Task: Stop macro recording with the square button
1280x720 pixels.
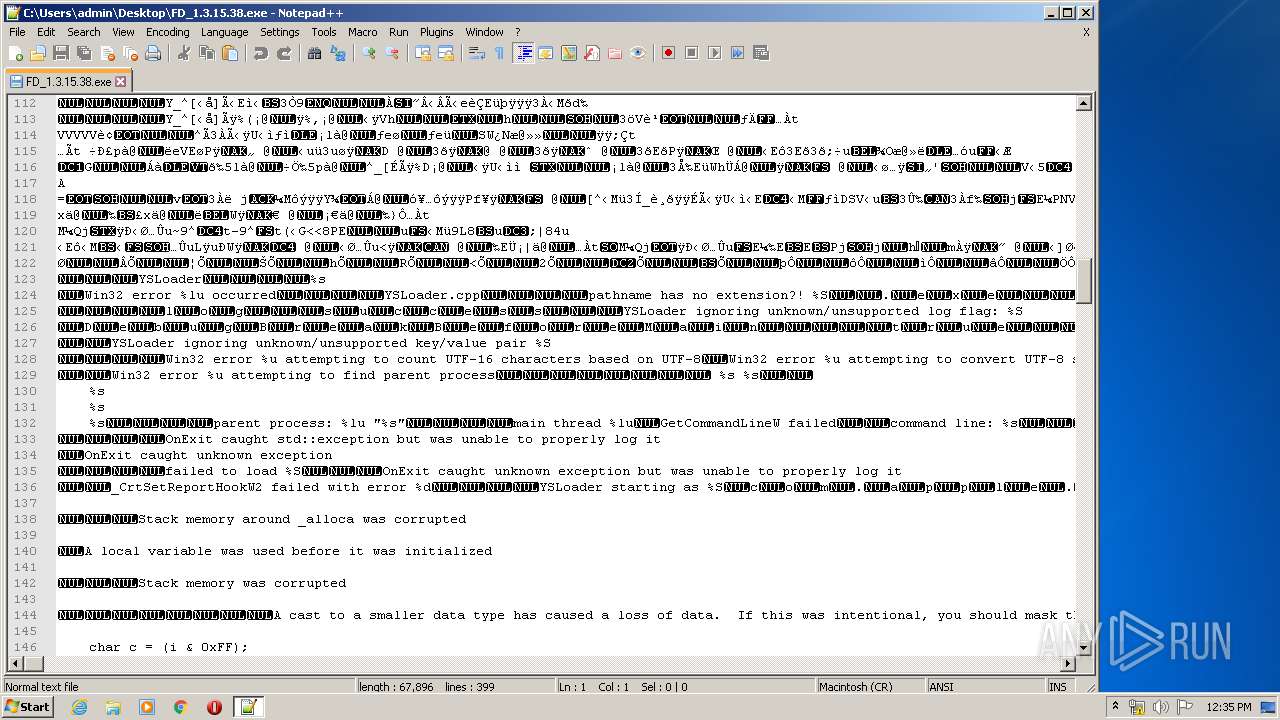Action: click(692, 53)
